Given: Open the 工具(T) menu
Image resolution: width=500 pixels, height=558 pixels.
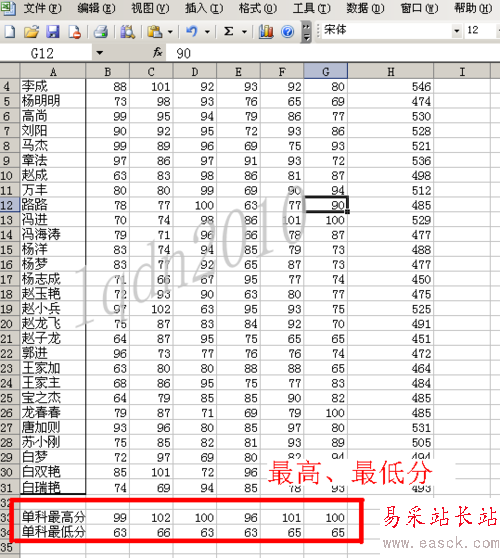Looking at the screenshot, I should [311, 8].
